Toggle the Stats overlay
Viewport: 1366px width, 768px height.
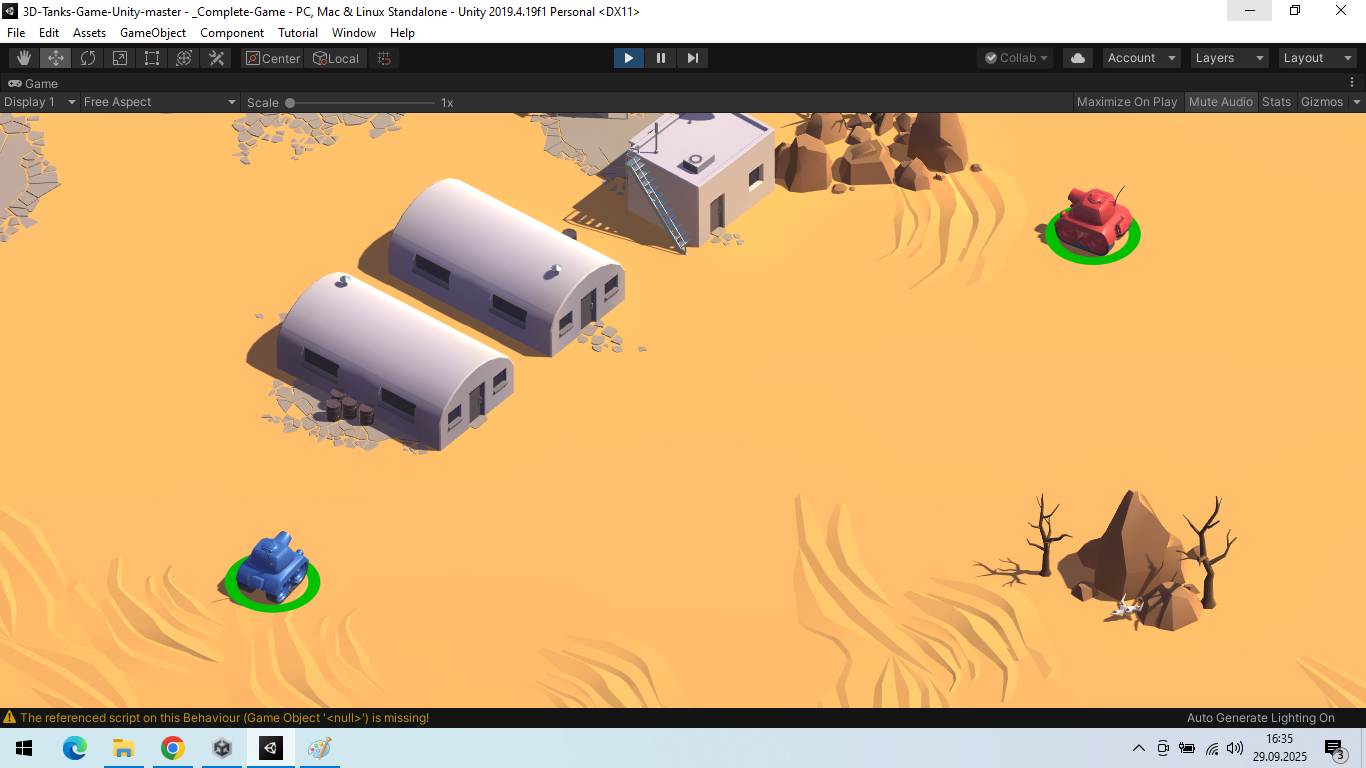[x=1276, y=102]
